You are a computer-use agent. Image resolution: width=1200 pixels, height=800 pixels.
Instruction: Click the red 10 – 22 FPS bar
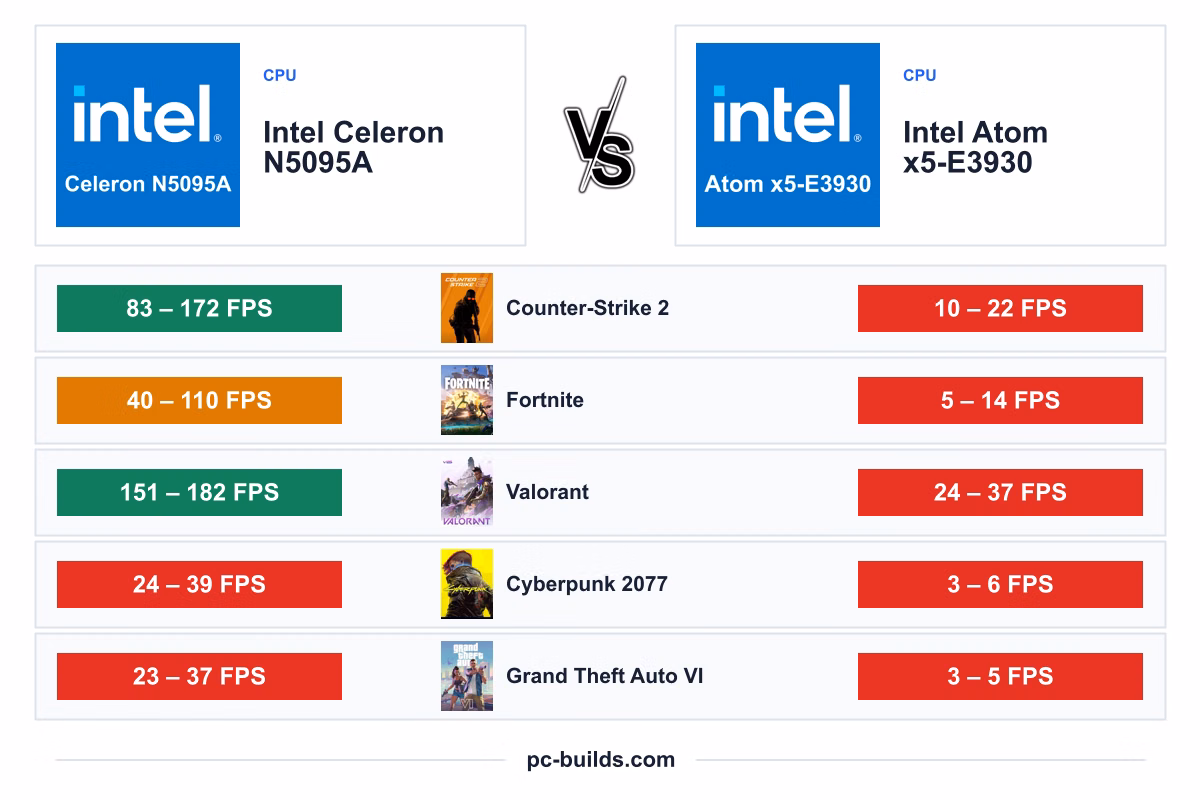(x=1000, y=308)
